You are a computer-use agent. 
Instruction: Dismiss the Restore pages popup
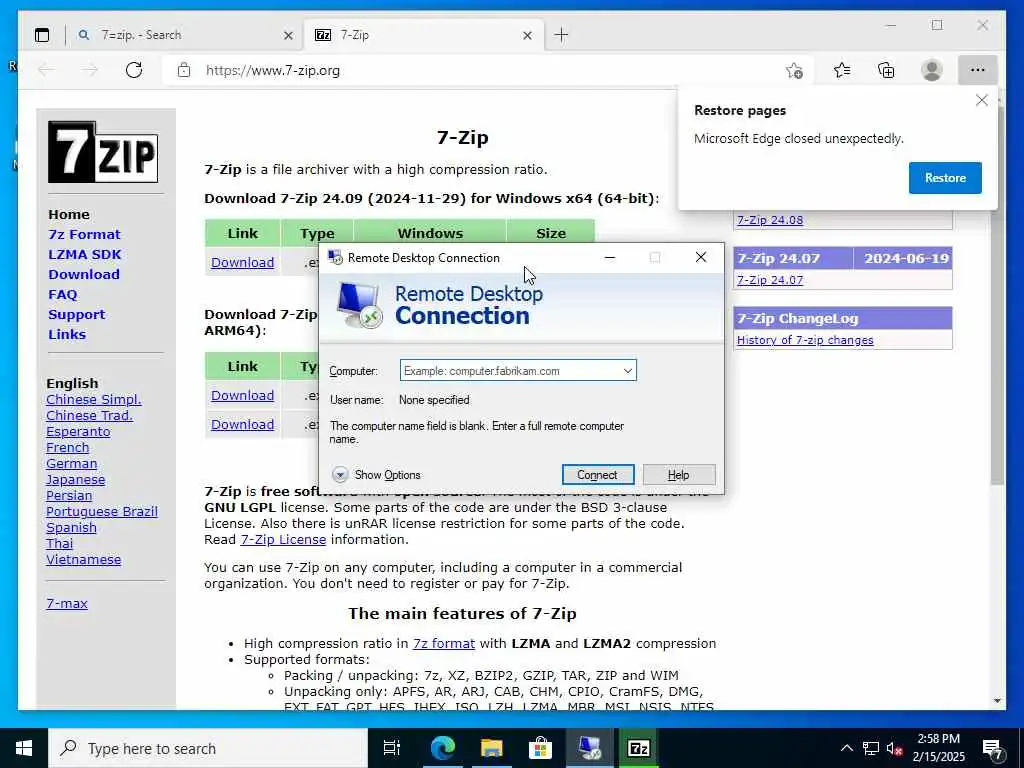tap(982, 100)
